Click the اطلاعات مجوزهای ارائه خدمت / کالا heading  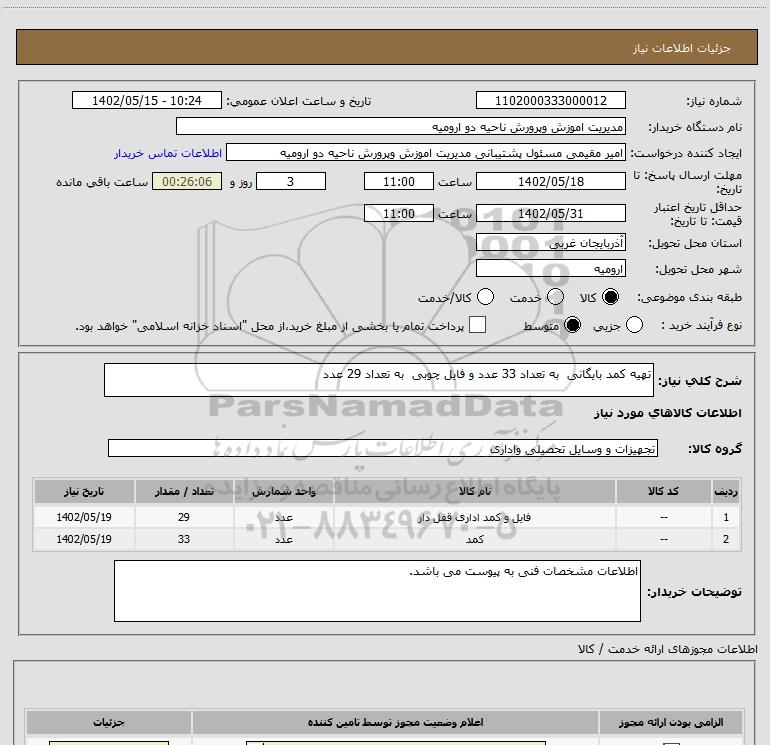[x=668, y=649]
